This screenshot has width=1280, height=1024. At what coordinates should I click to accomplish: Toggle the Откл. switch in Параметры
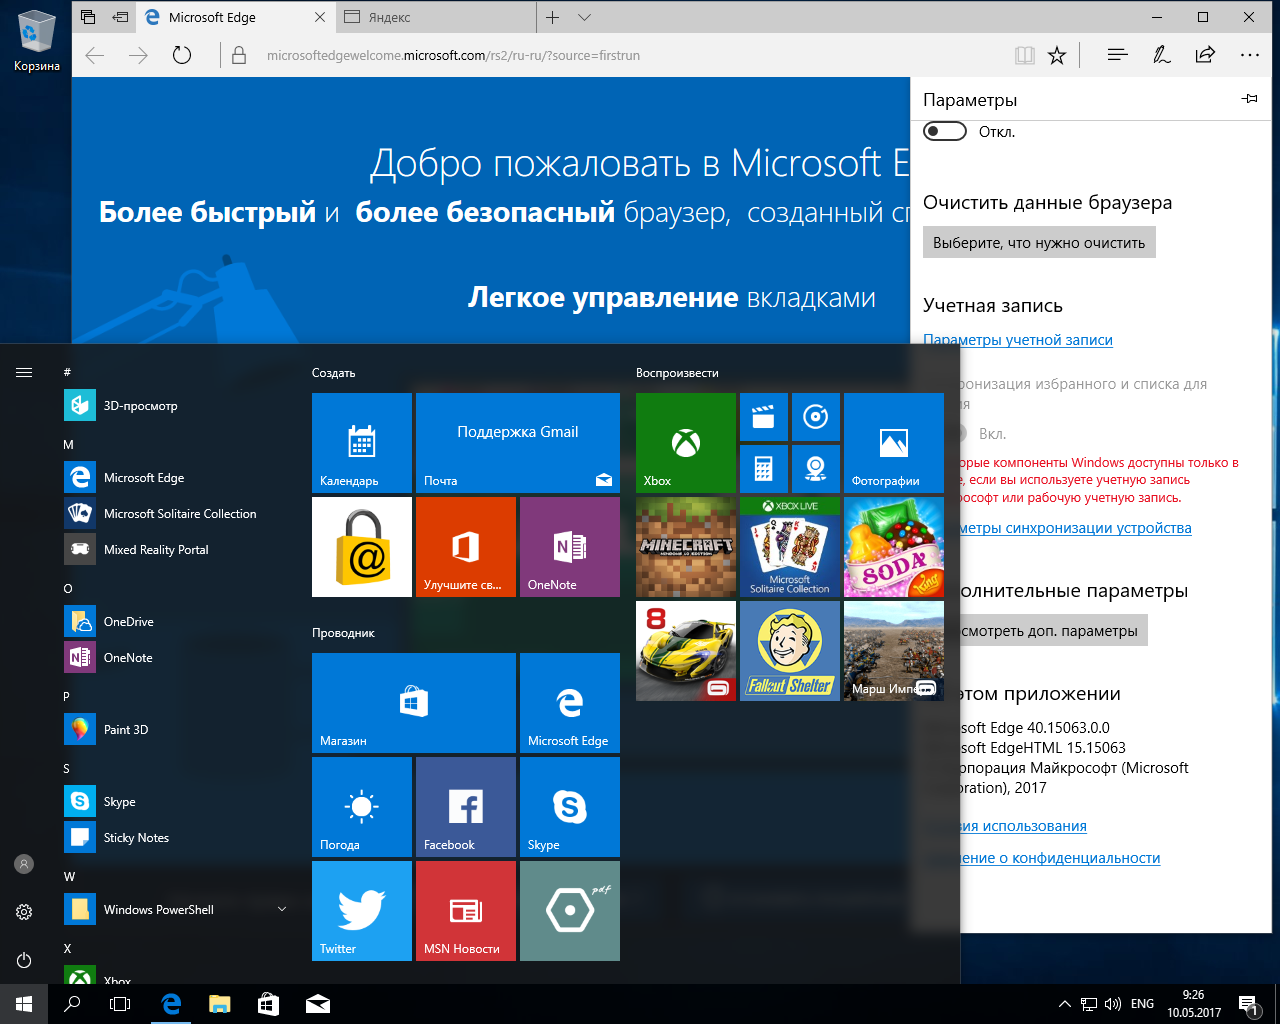coord(945,132)
